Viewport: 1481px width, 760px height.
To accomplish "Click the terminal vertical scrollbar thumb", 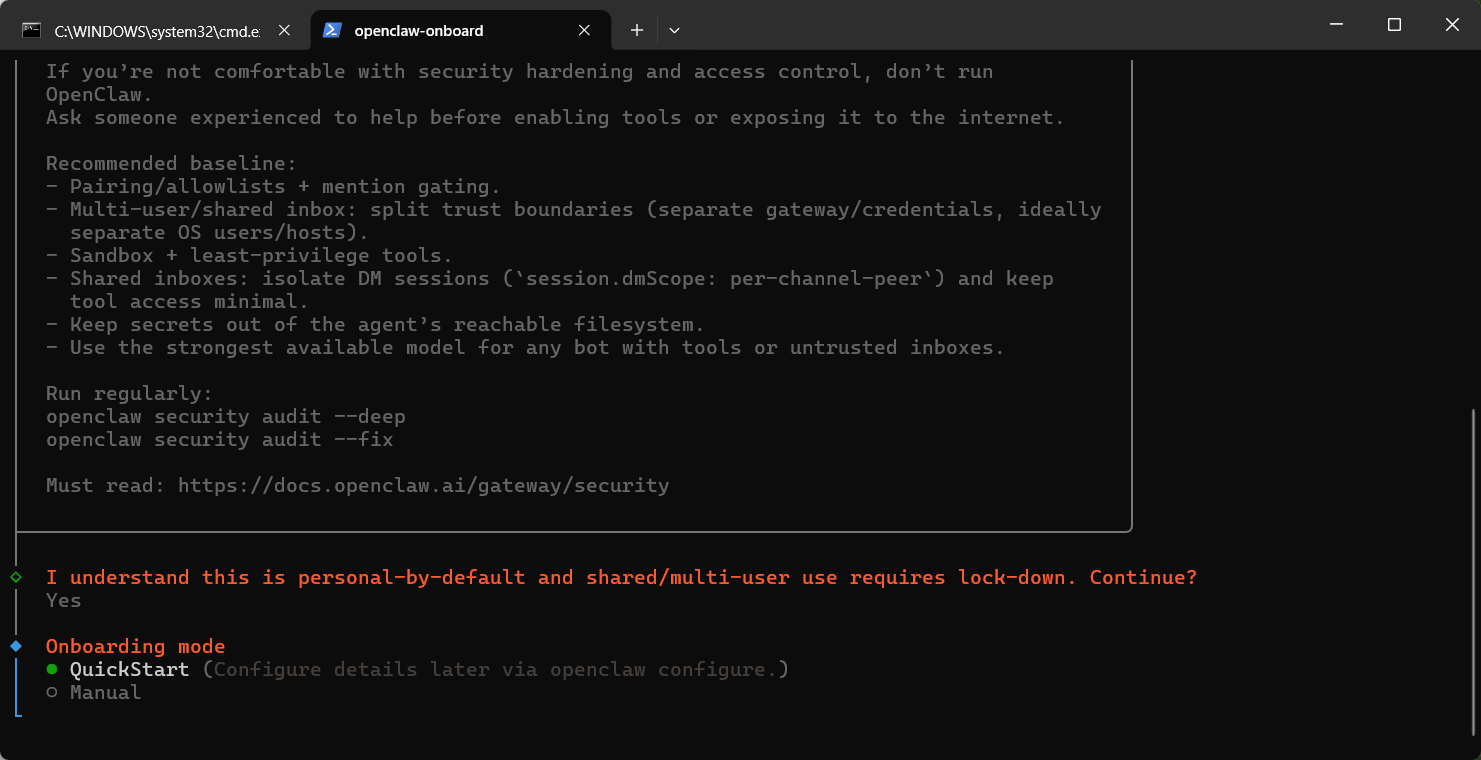I will pyautogui.click(x=1473, y=572).
